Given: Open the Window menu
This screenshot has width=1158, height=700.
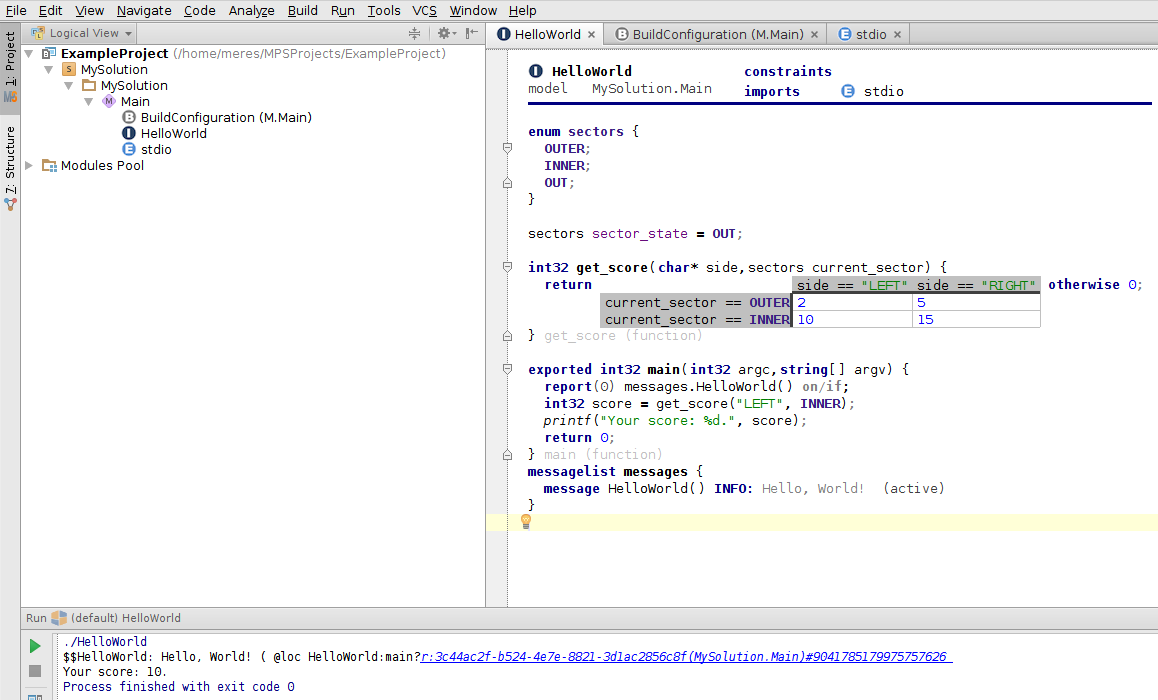Looking at the screenshot, I should point(473,10).
